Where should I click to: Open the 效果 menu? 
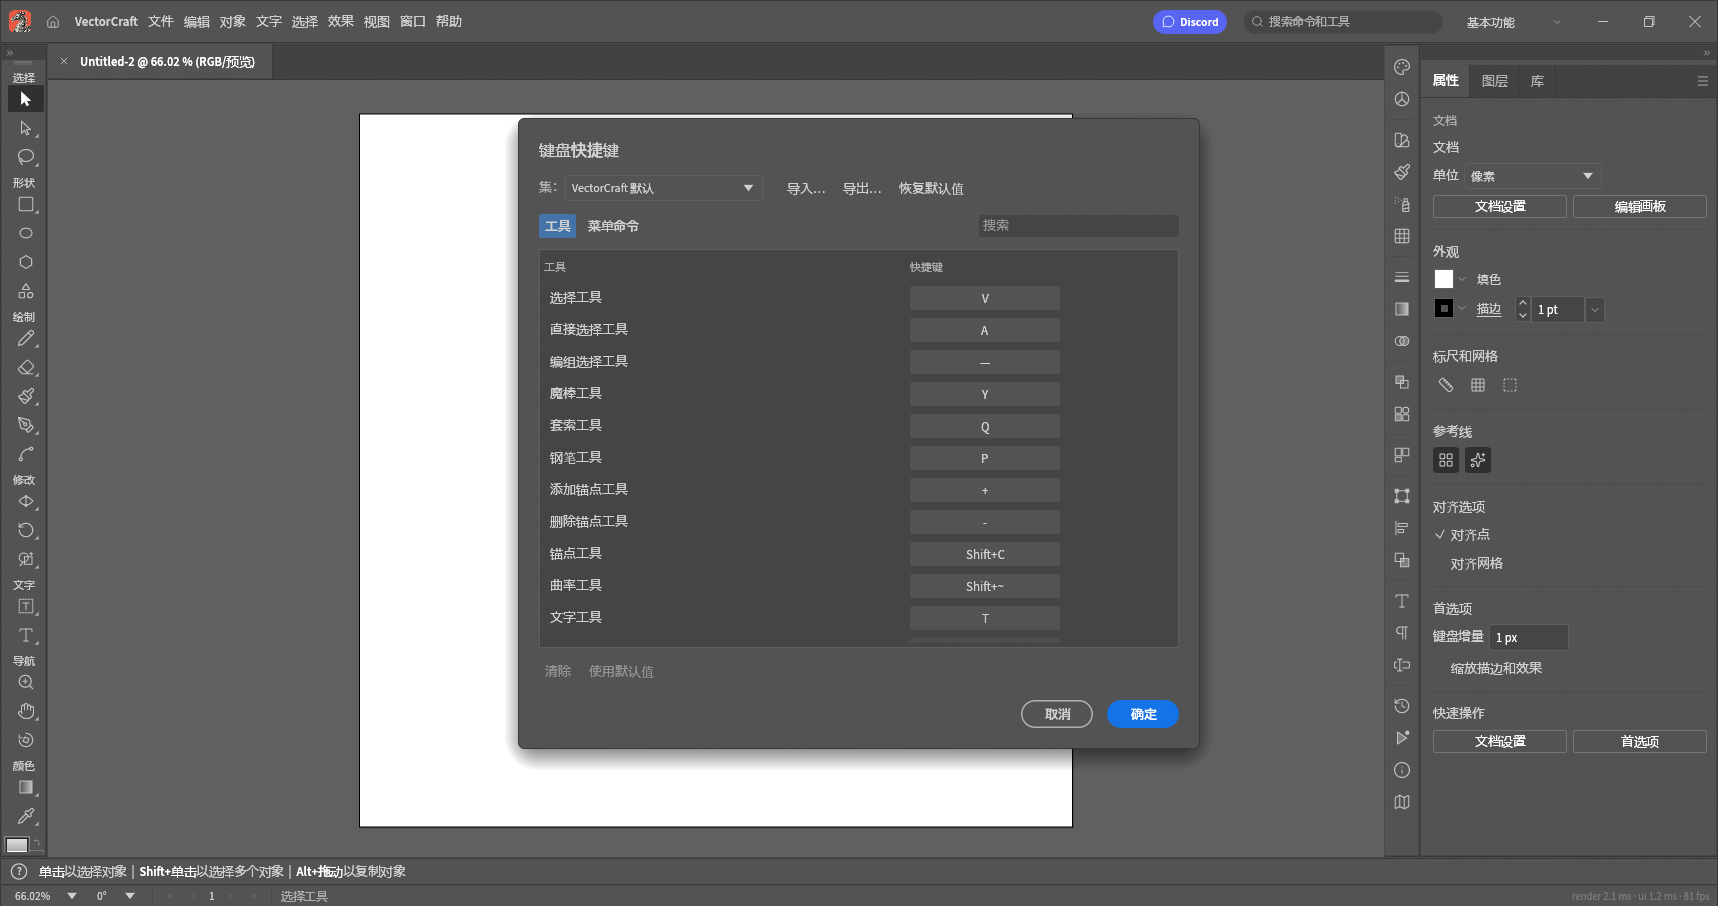click(341, 21)
